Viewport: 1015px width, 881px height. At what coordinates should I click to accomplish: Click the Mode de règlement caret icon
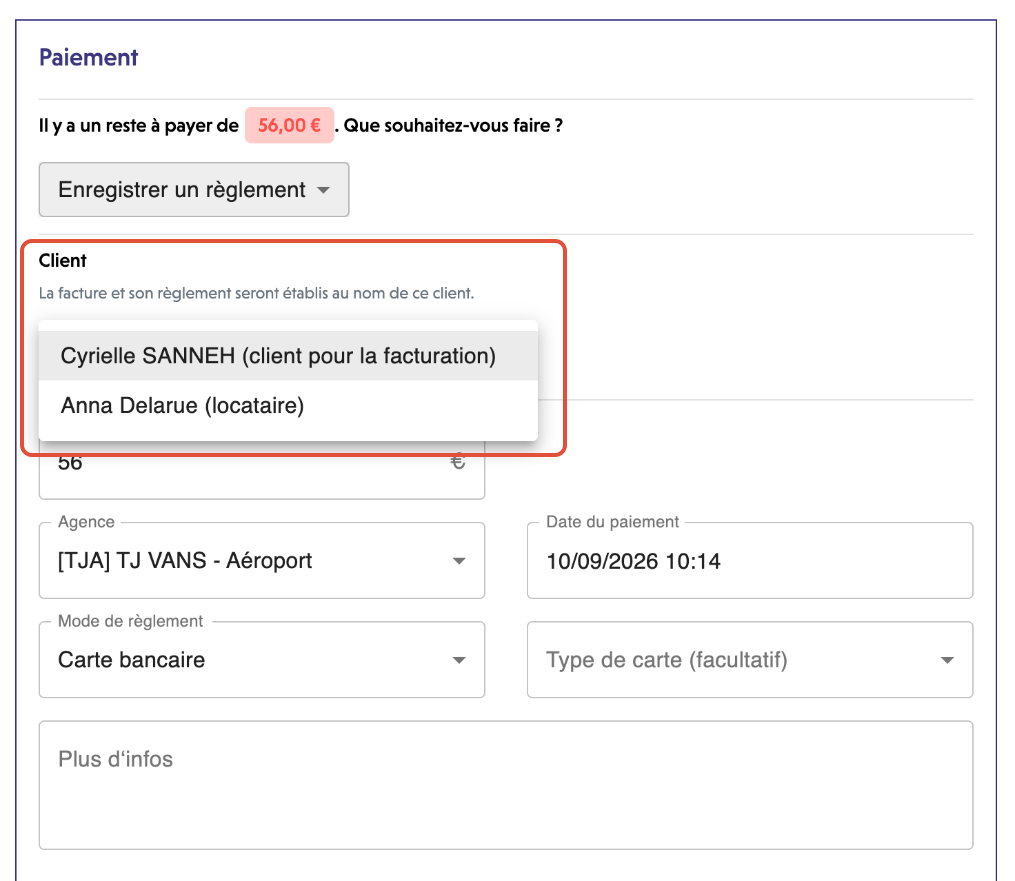click(459, 660)
